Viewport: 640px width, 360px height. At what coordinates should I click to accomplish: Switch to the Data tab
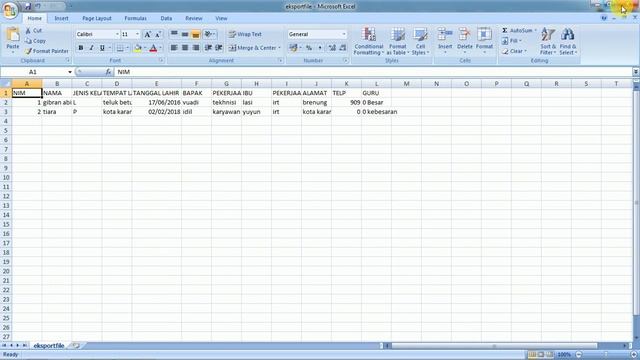point(166,18)
